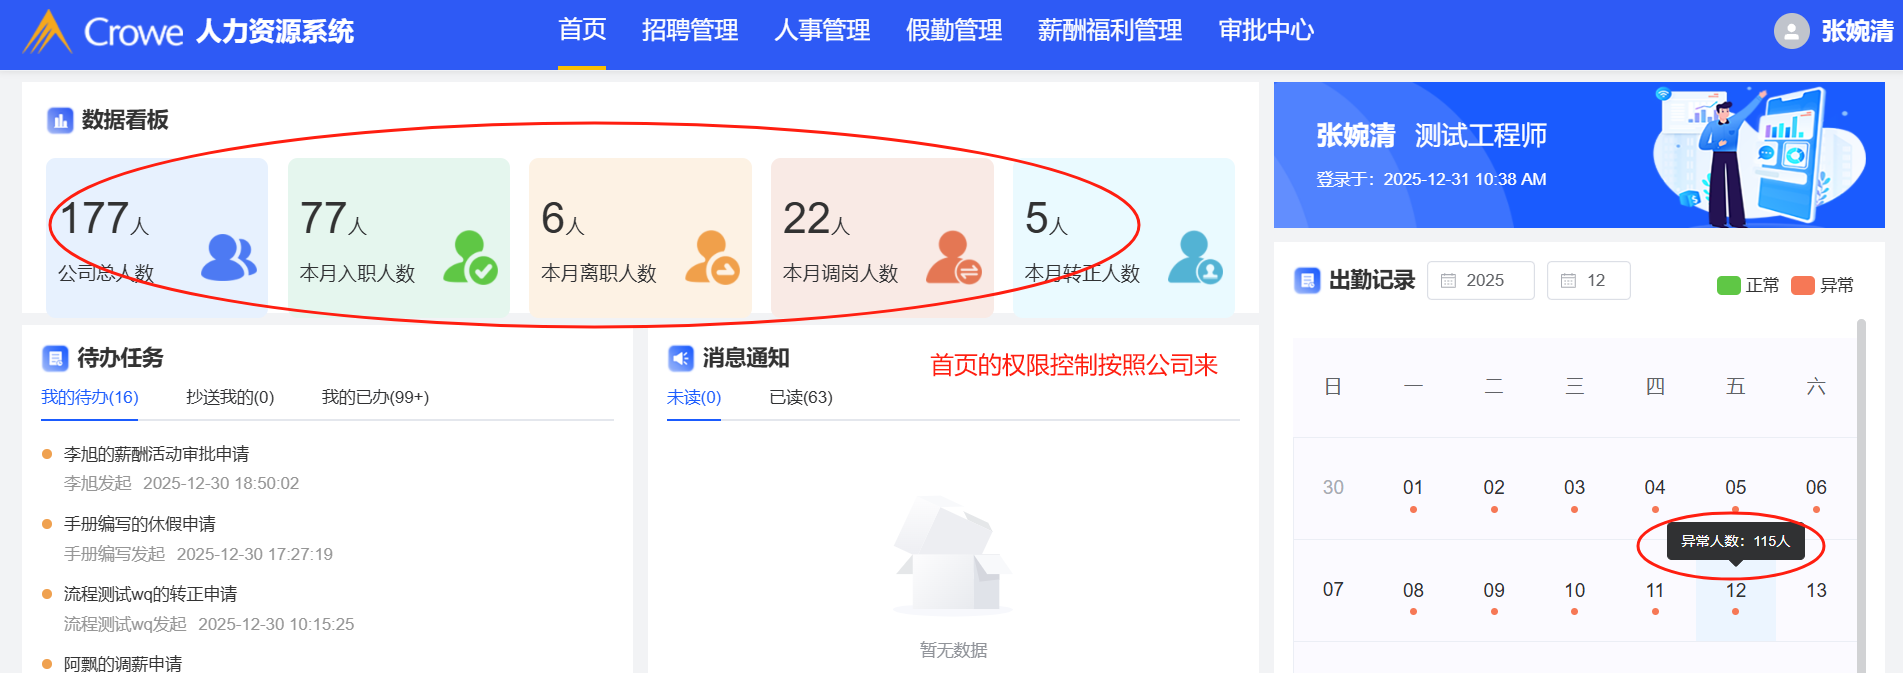Select highlighted calendar date 12

[1735, 590]
